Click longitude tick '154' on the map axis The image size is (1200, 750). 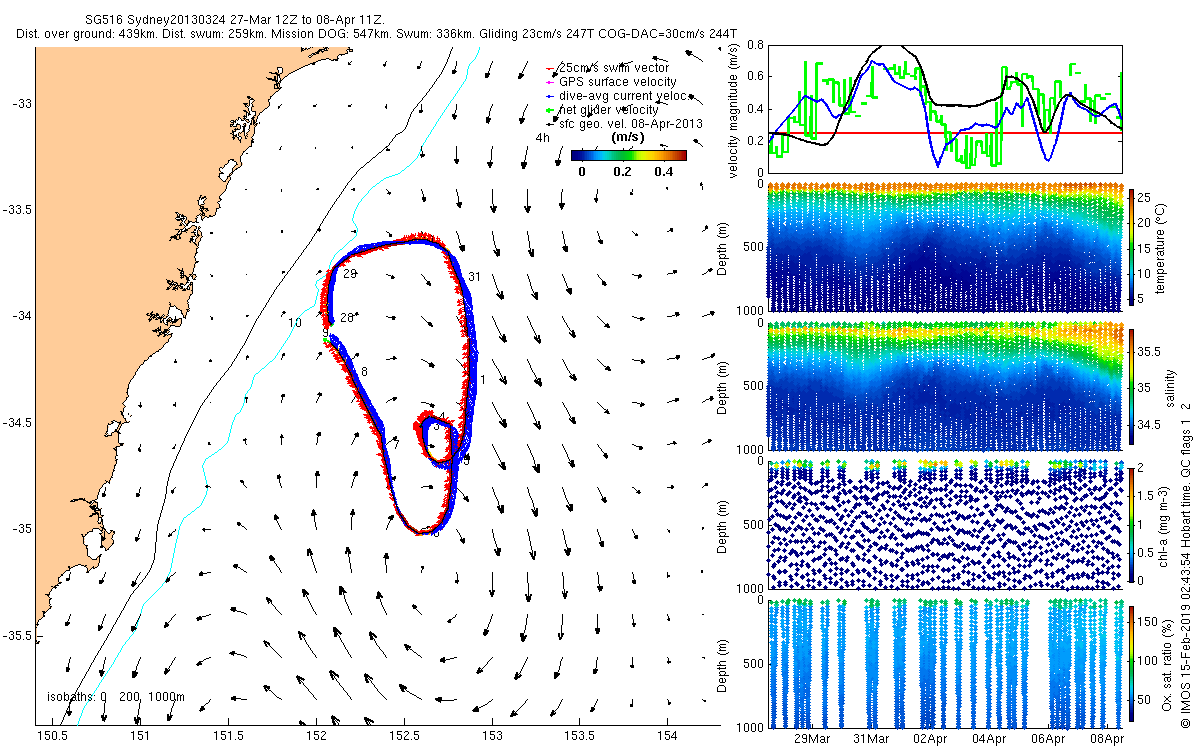pyautogui.click(x=668, y=737)
